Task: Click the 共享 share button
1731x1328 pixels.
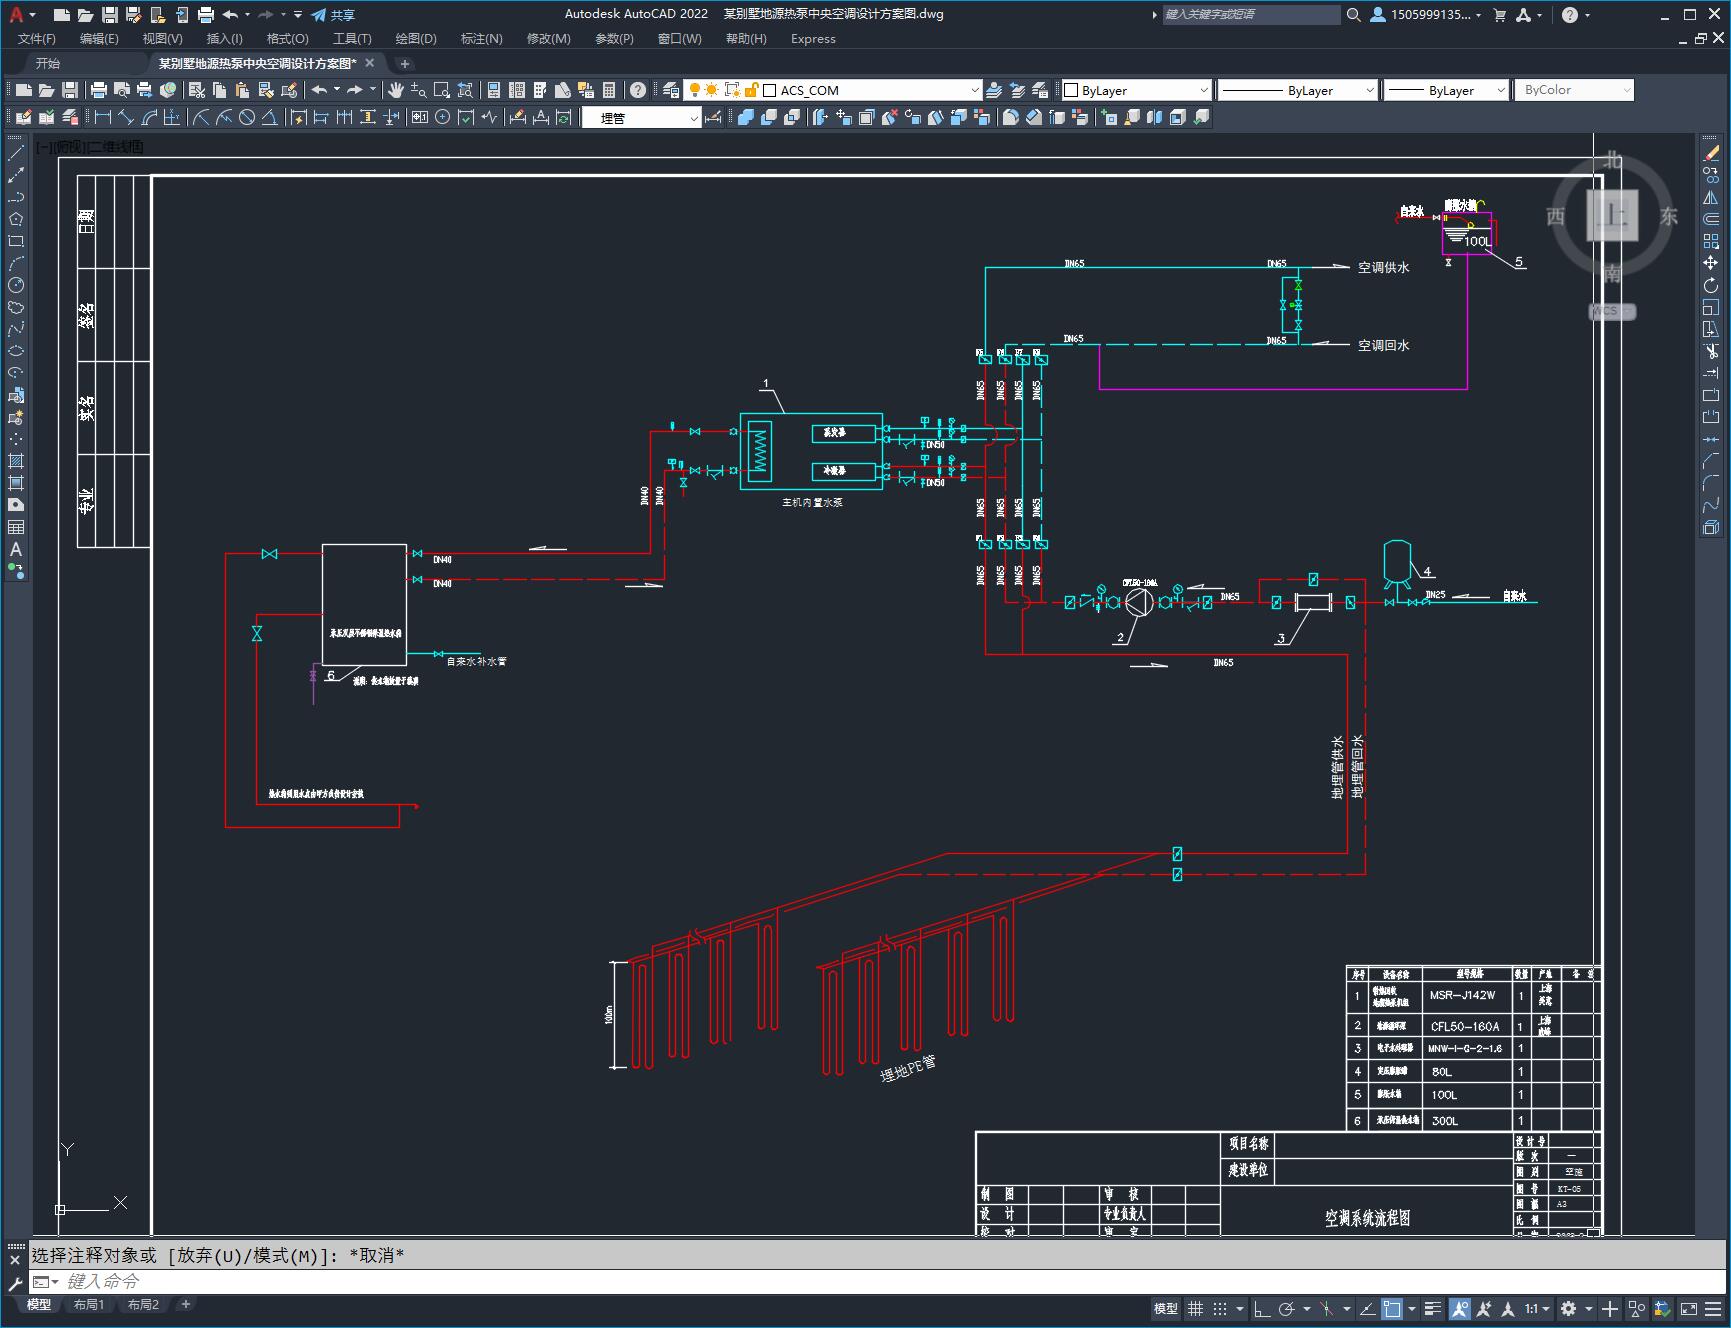Action: tap(333, 15)
